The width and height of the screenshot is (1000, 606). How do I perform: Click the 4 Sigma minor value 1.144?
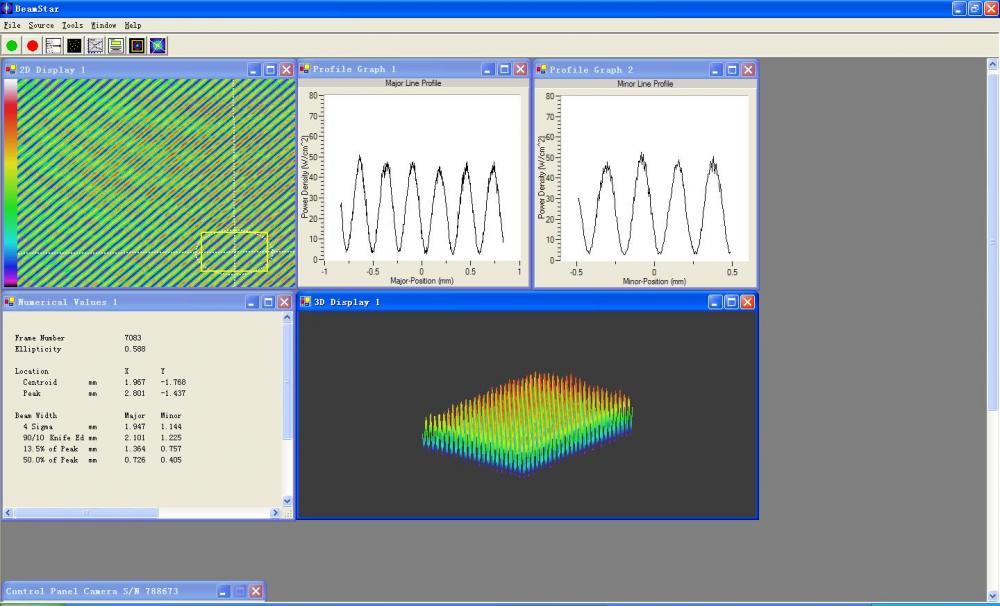pos(171,426)
